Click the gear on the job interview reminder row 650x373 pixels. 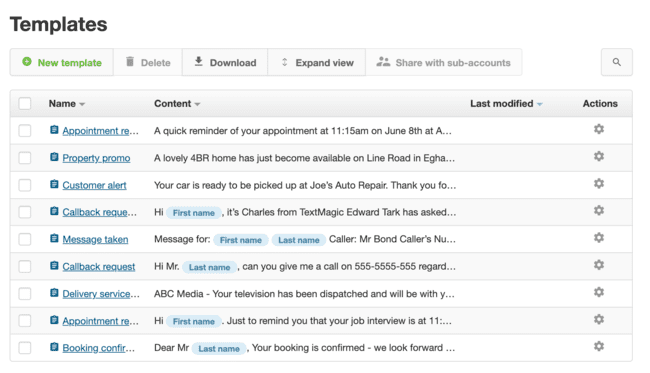pos(599,319)
